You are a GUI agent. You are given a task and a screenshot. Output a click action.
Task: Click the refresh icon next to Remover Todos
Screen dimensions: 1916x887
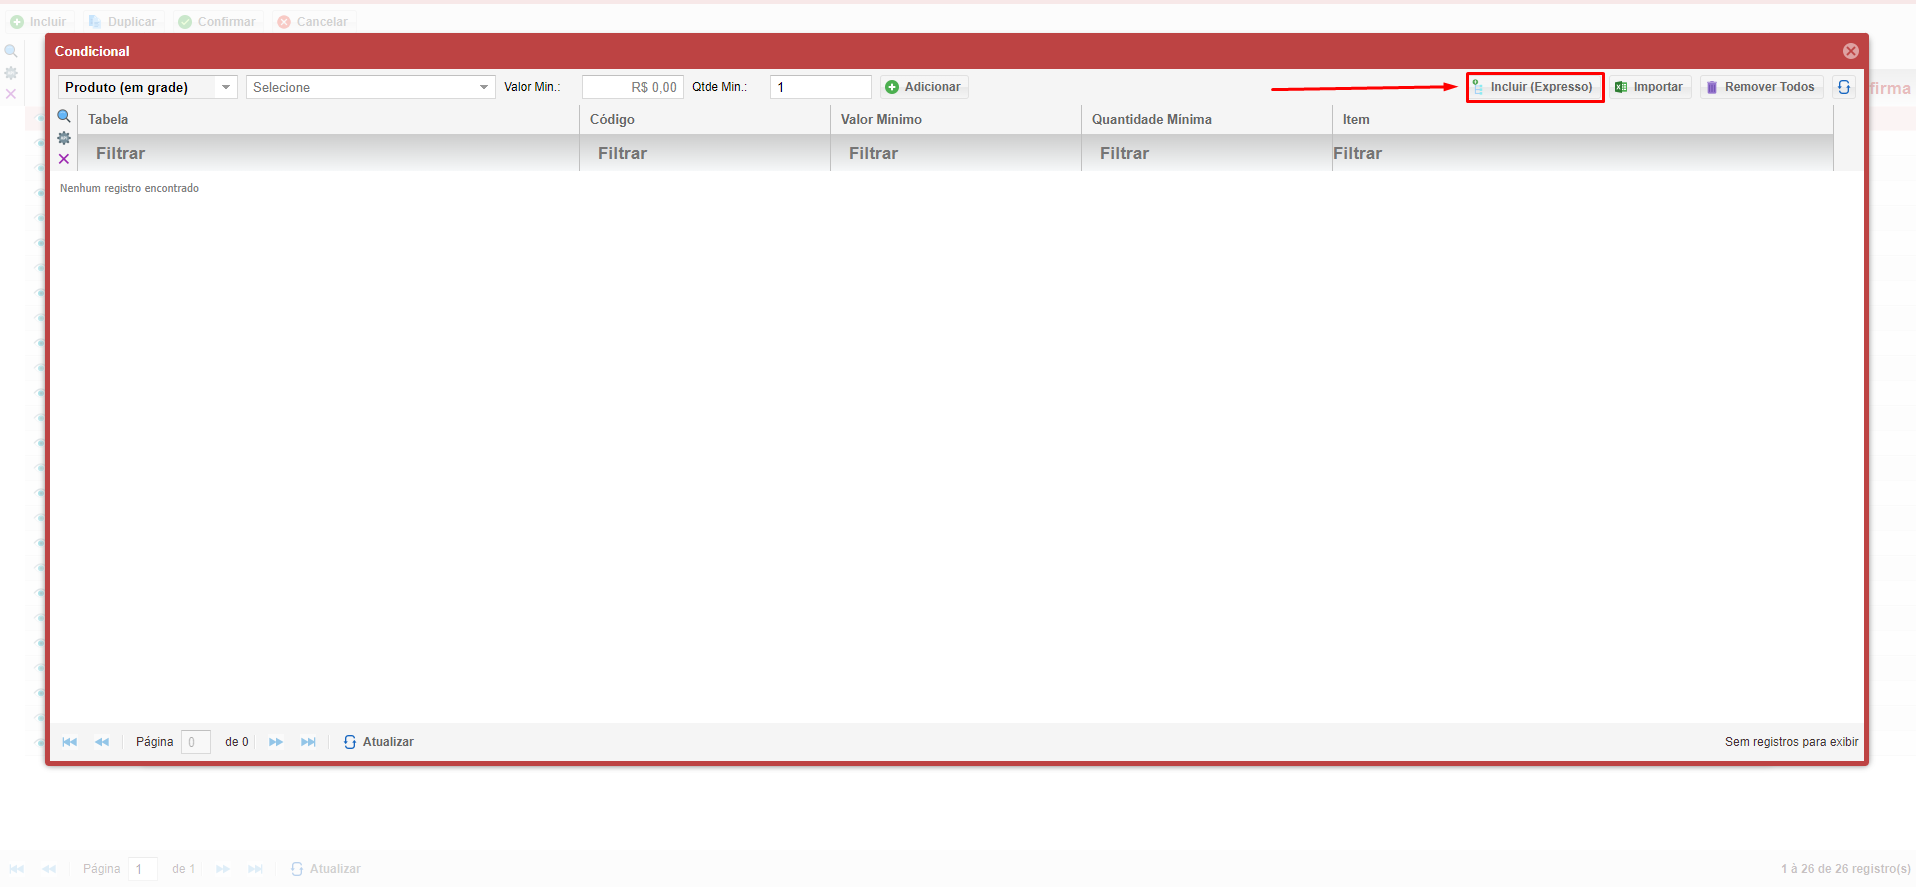(1844, 87)
